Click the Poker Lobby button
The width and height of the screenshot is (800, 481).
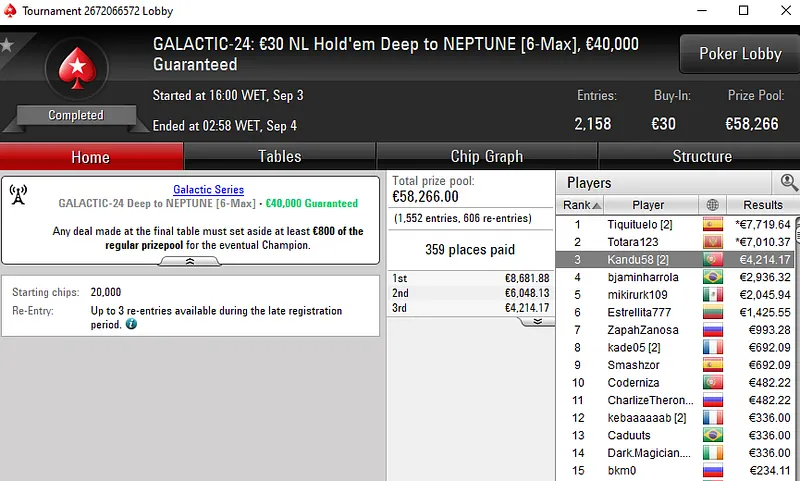(x=740, y=54)
